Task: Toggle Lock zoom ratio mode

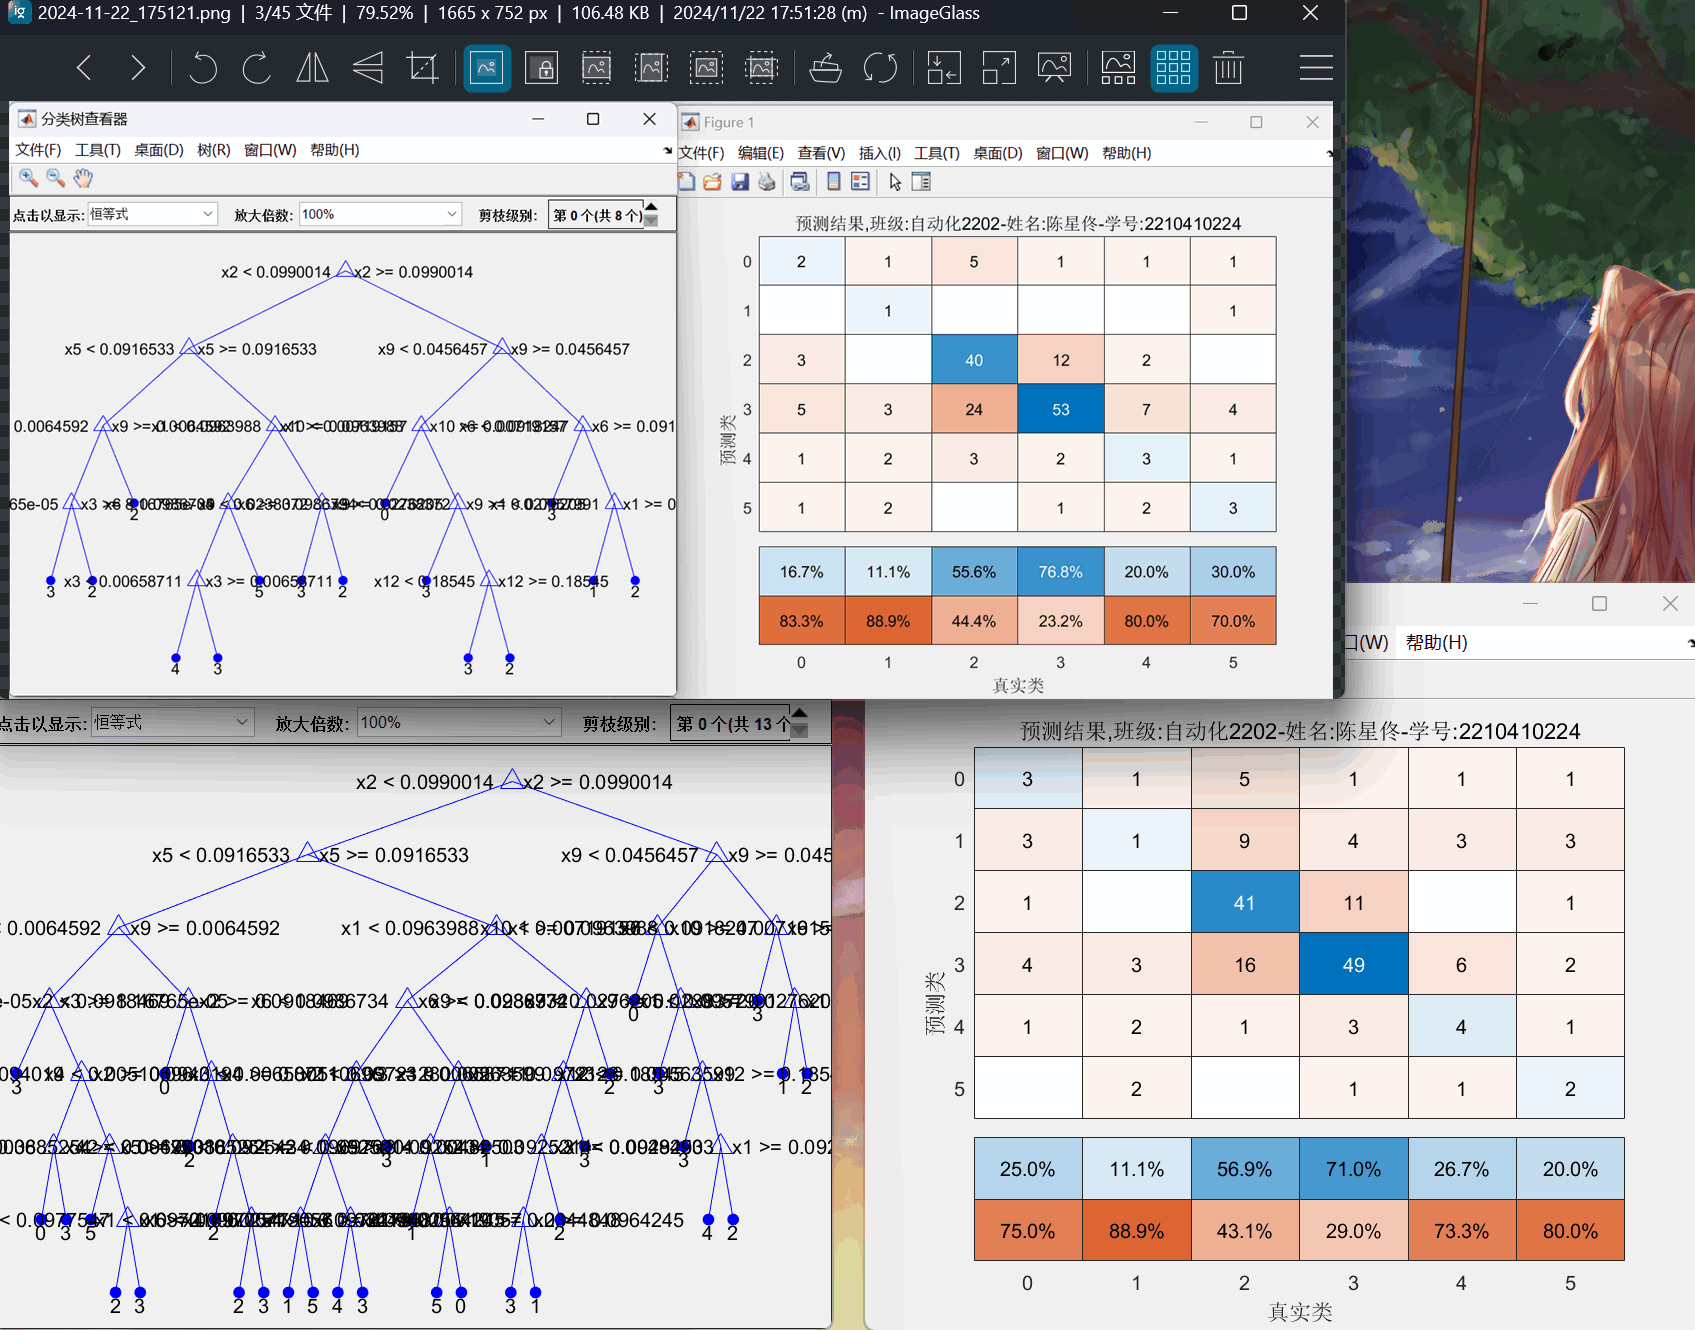Action: tap(542, 68)
